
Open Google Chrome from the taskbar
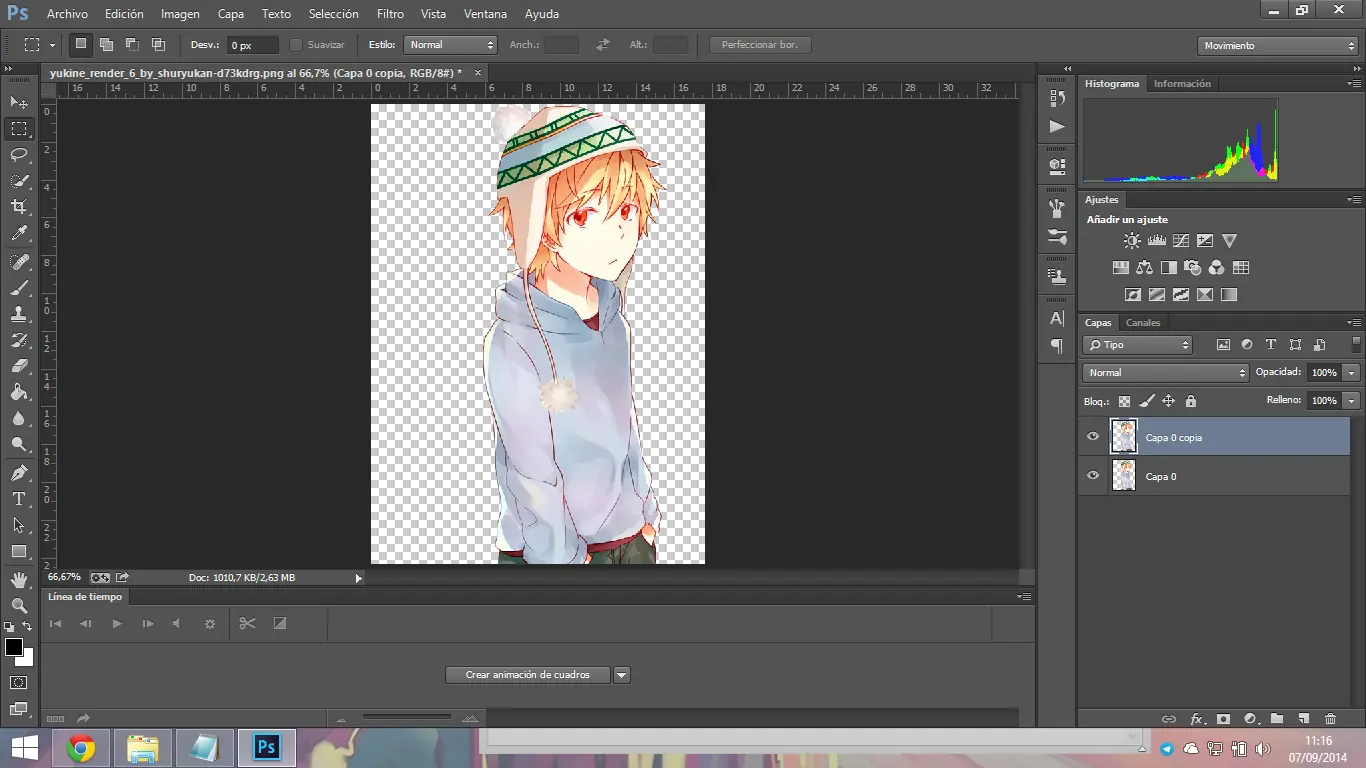pos(81,748)
